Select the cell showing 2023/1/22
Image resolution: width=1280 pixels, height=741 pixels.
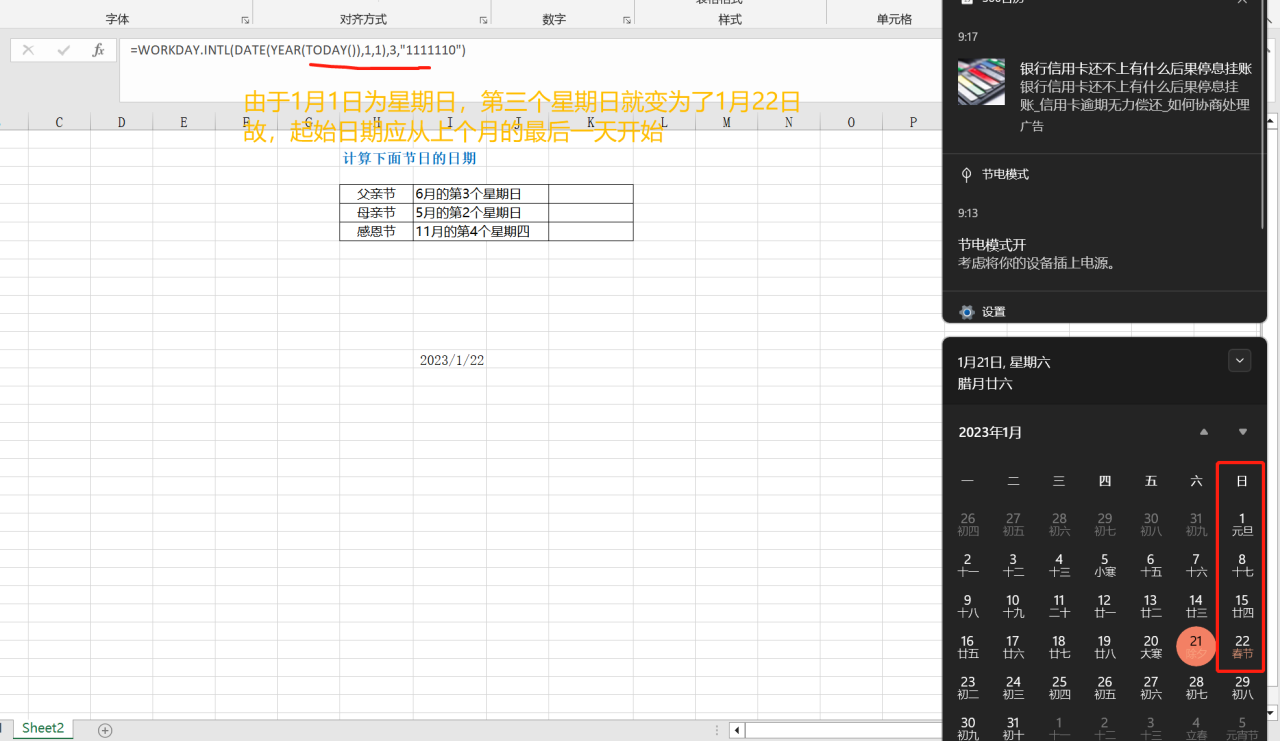(x=452, y=360)
